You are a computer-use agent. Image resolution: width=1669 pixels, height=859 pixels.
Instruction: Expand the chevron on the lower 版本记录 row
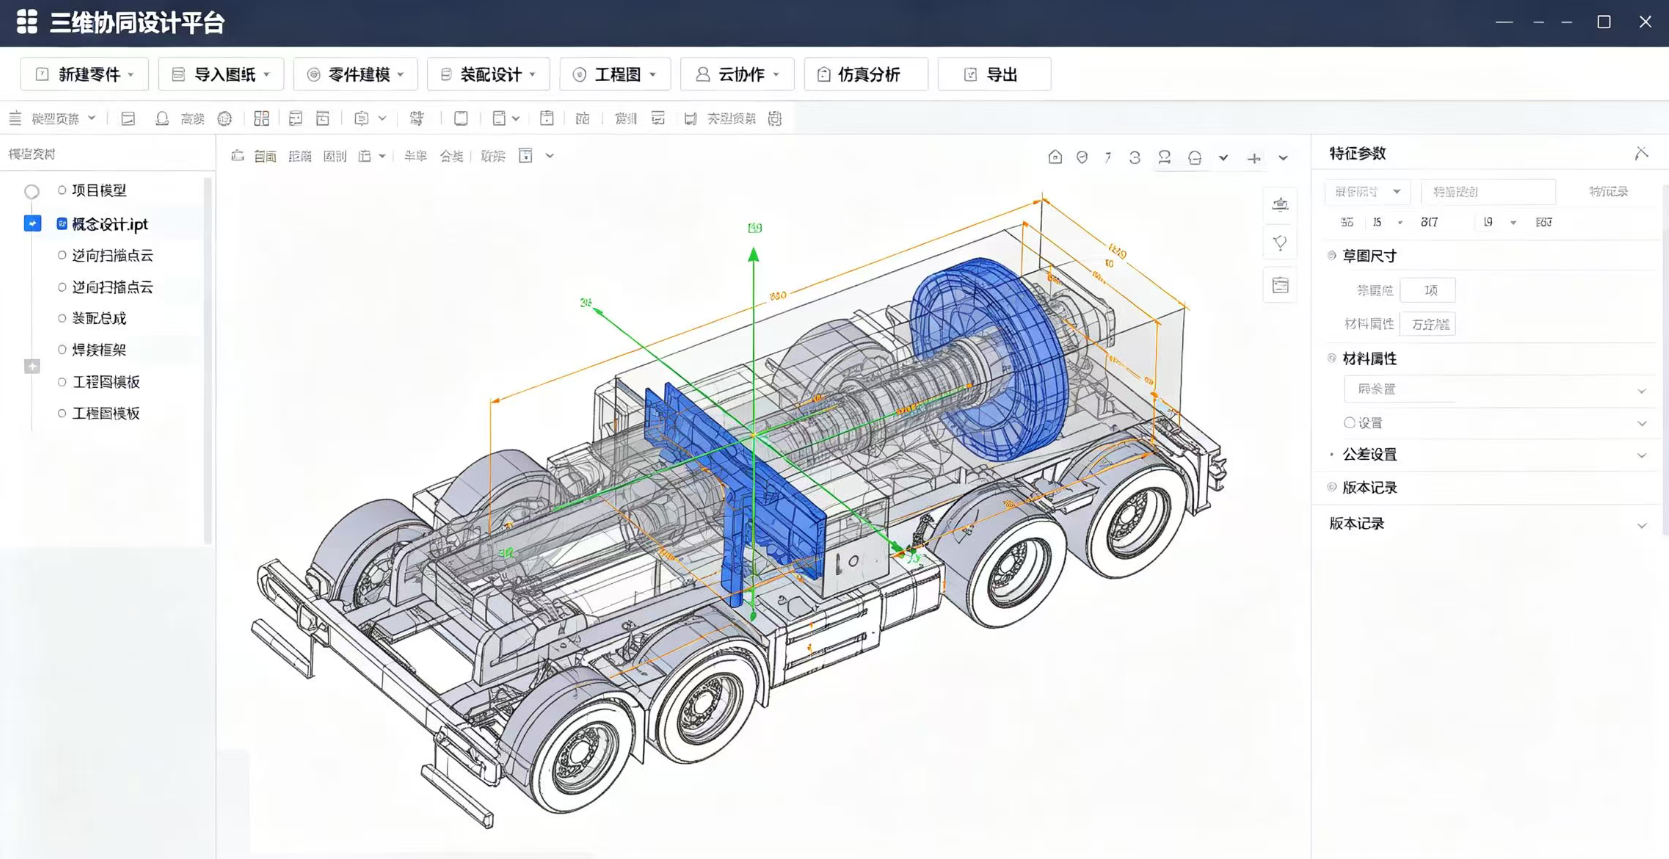pos(1641,525)
